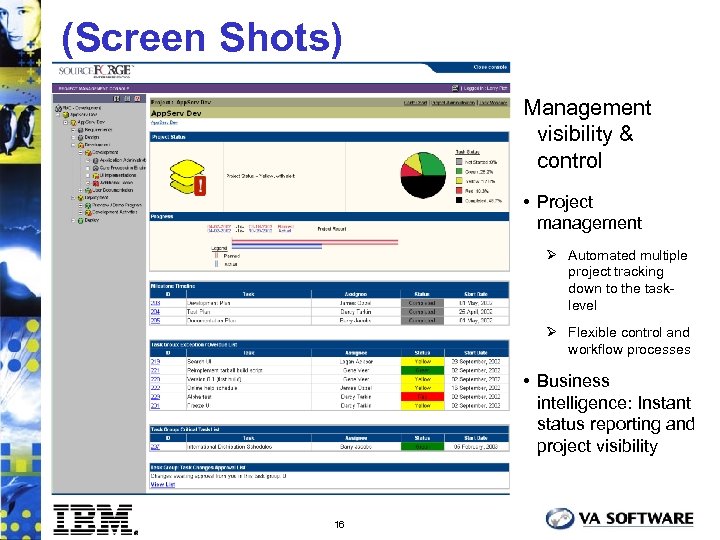Click the black Completed legend swatch
720x540 pixels.
pyautogui.click(x=459, y=200)
